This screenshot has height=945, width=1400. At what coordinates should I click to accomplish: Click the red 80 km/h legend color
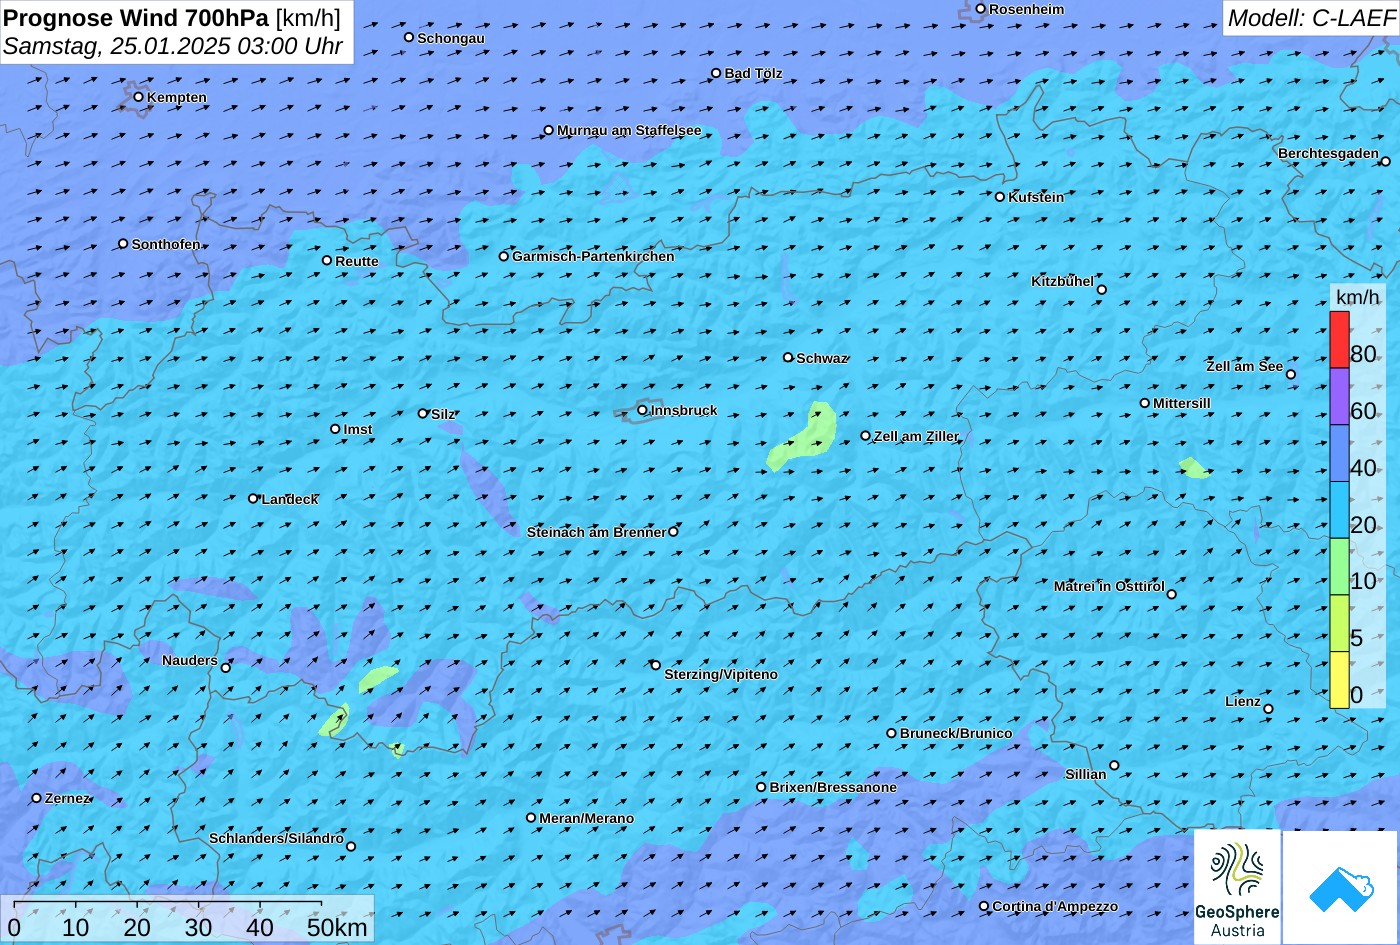tap(1339, 340)
